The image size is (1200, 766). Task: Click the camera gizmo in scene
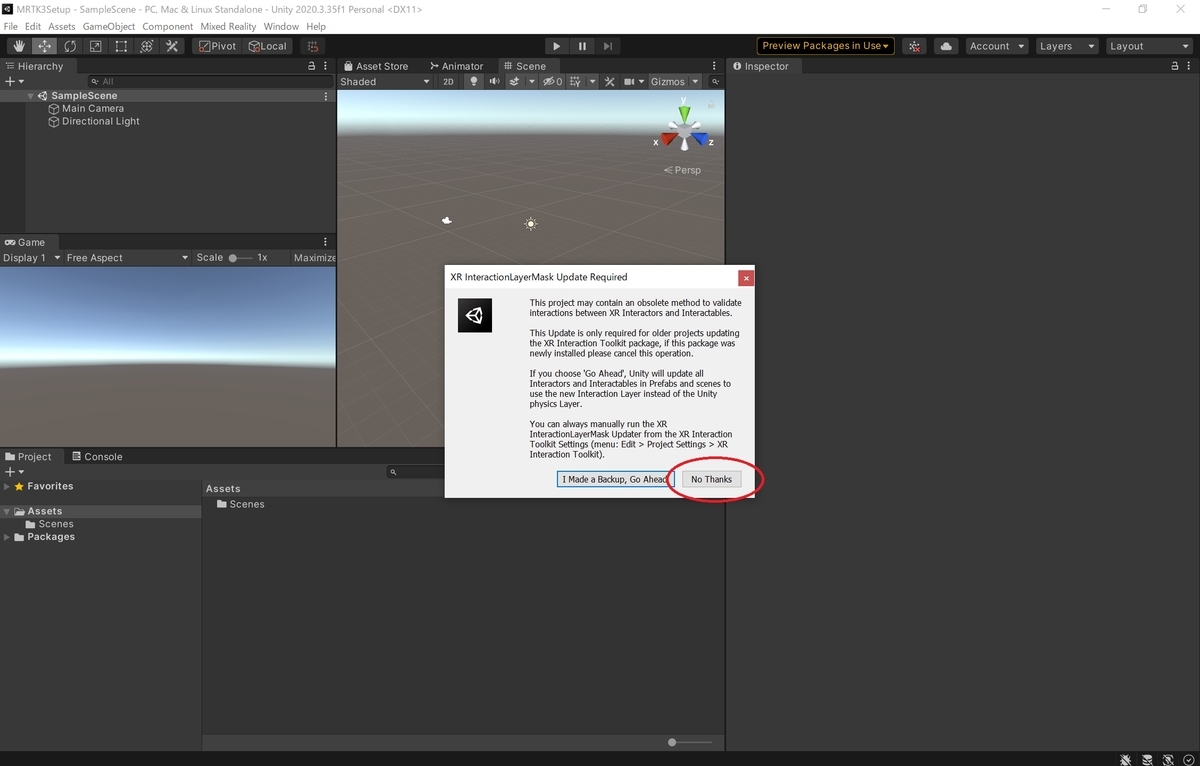(447, 220)
